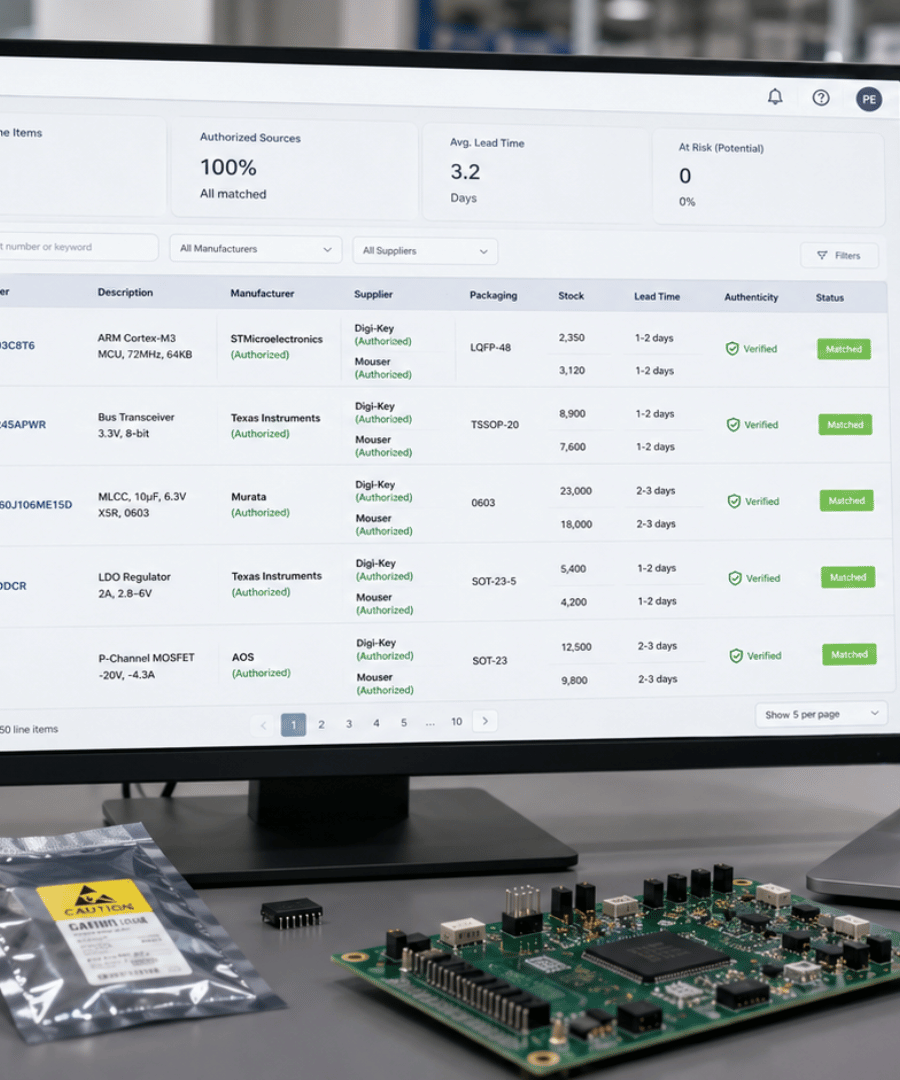Go to page 5 in pagination

point(404,723)
